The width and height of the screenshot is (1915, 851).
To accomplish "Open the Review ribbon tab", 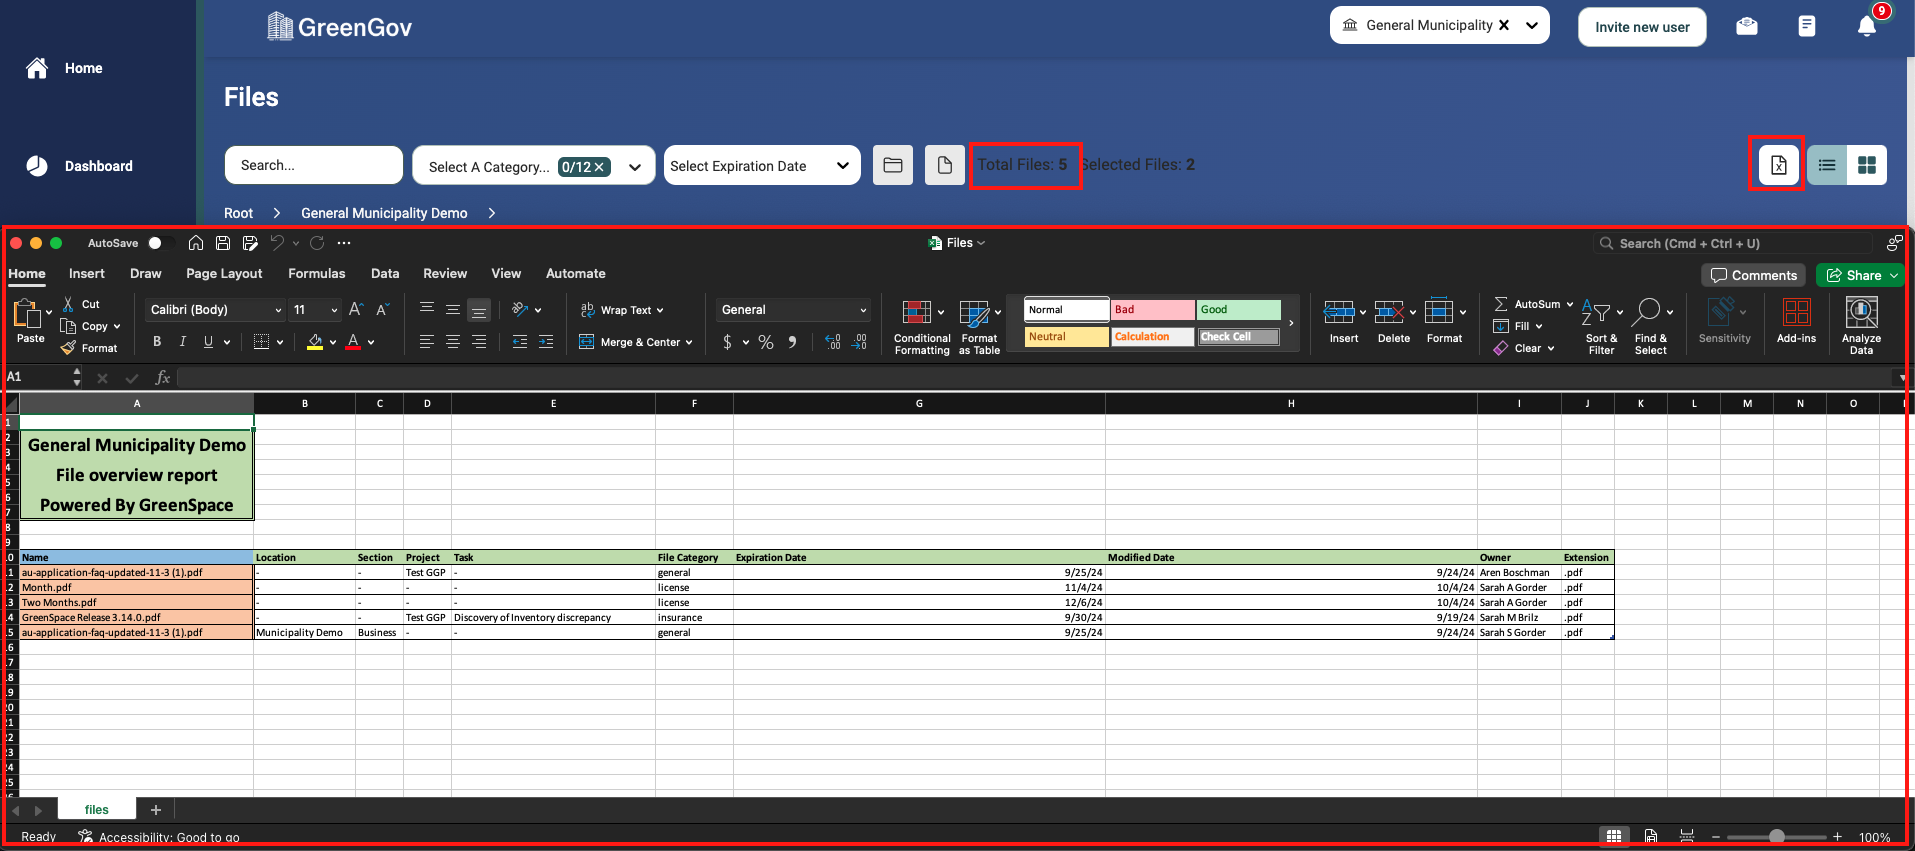I will click(x=445, y=273).
